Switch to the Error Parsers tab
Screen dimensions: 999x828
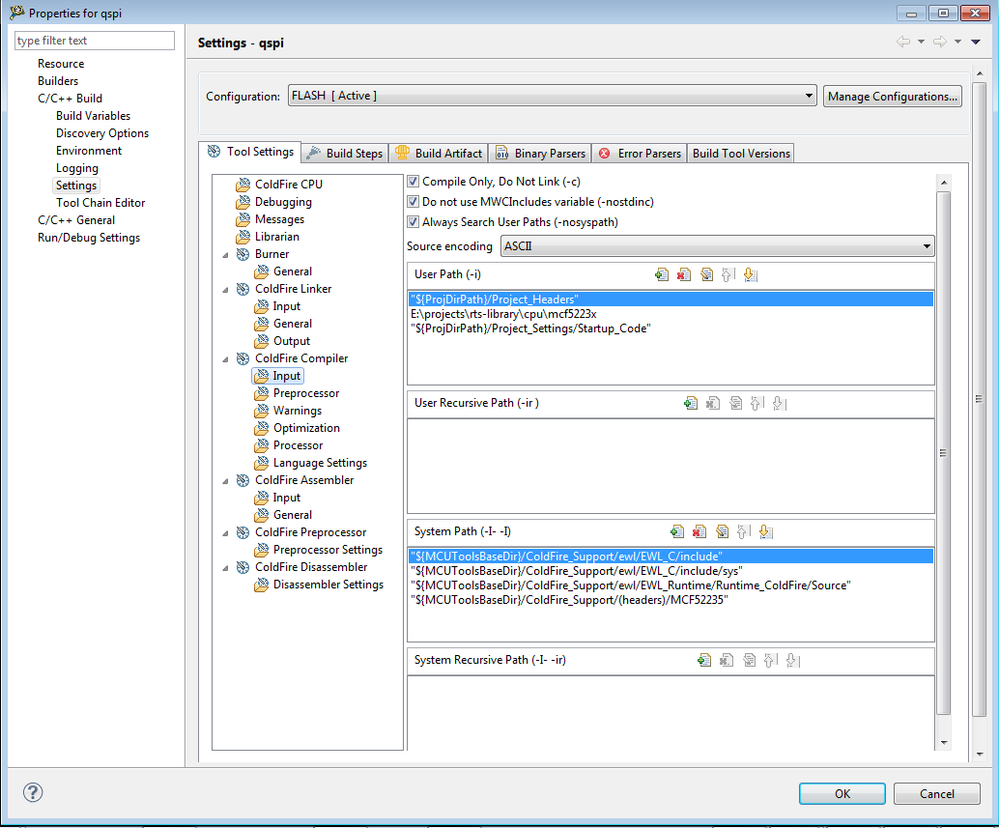[640, 153]
